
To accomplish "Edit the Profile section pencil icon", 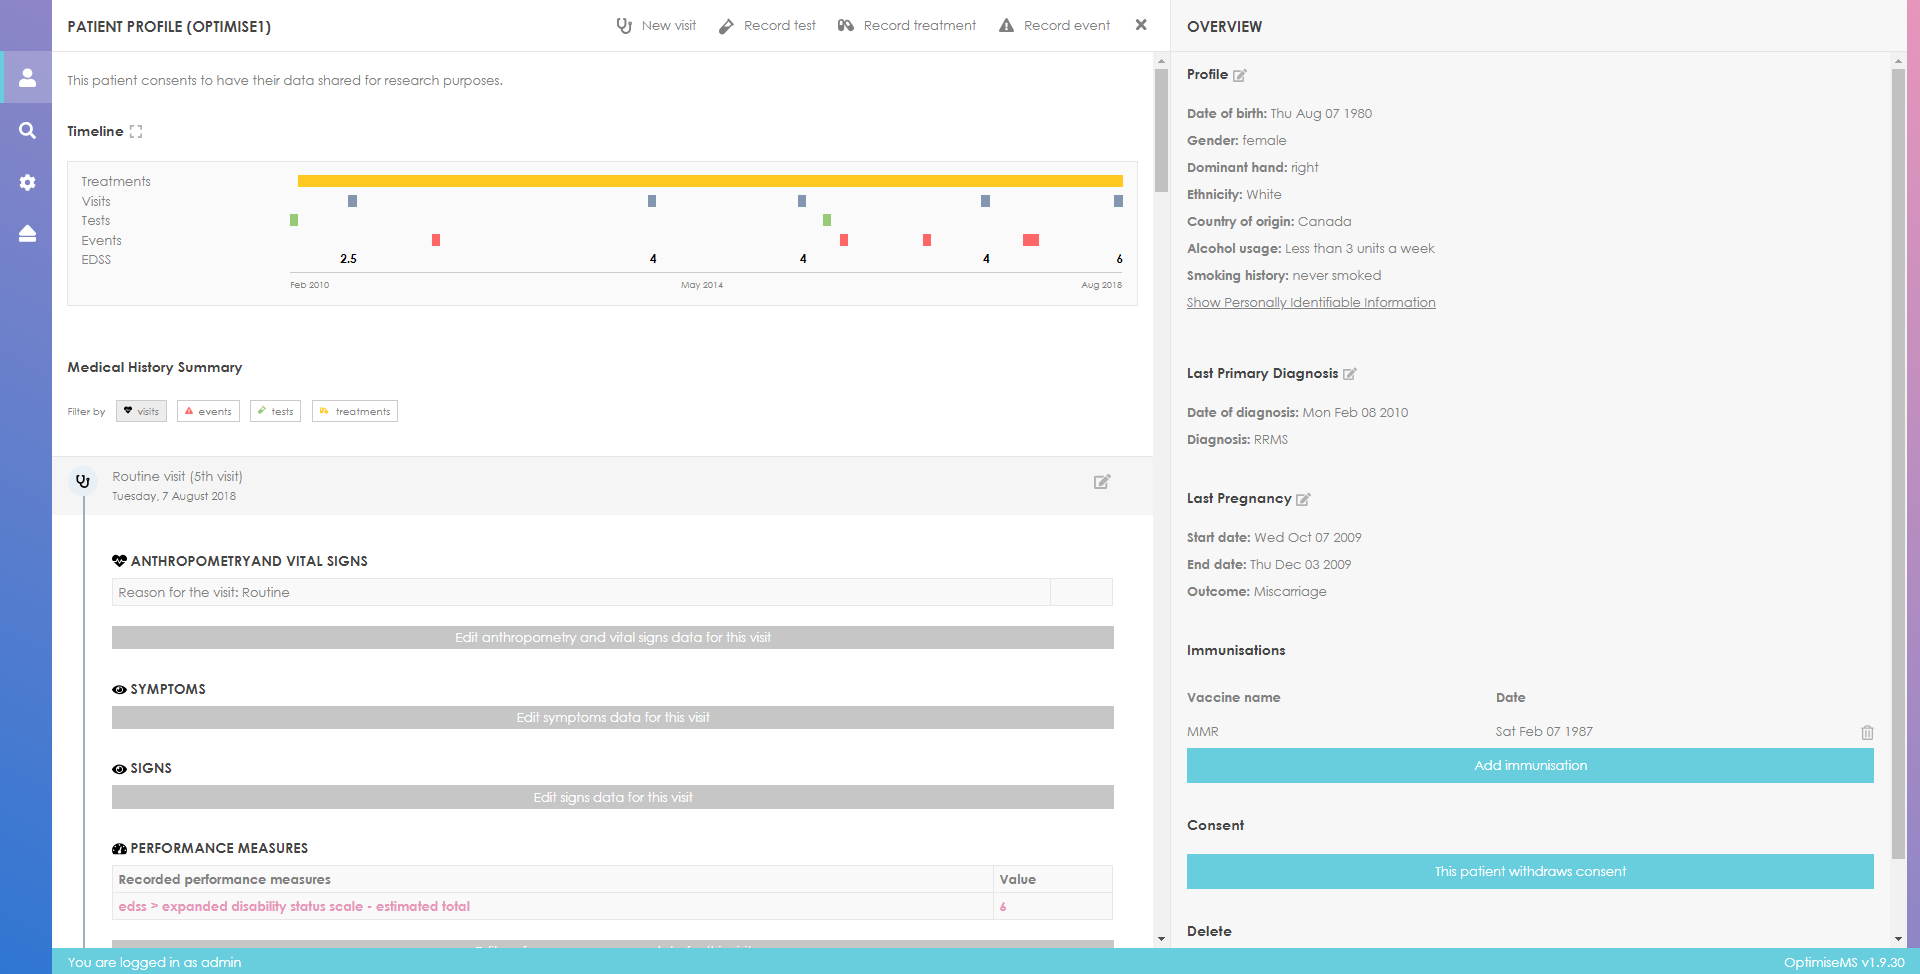I will pos(1240,76).
